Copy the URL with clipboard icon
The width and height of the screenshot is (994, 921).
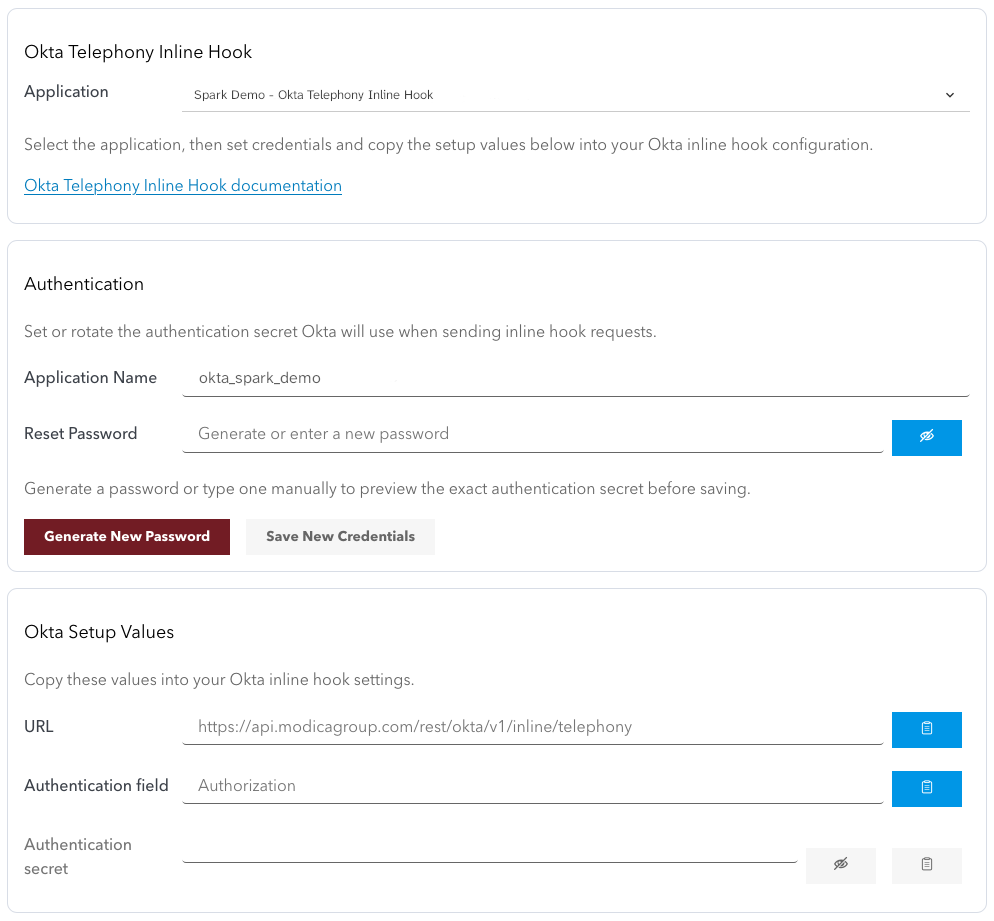tap(926, 730)
